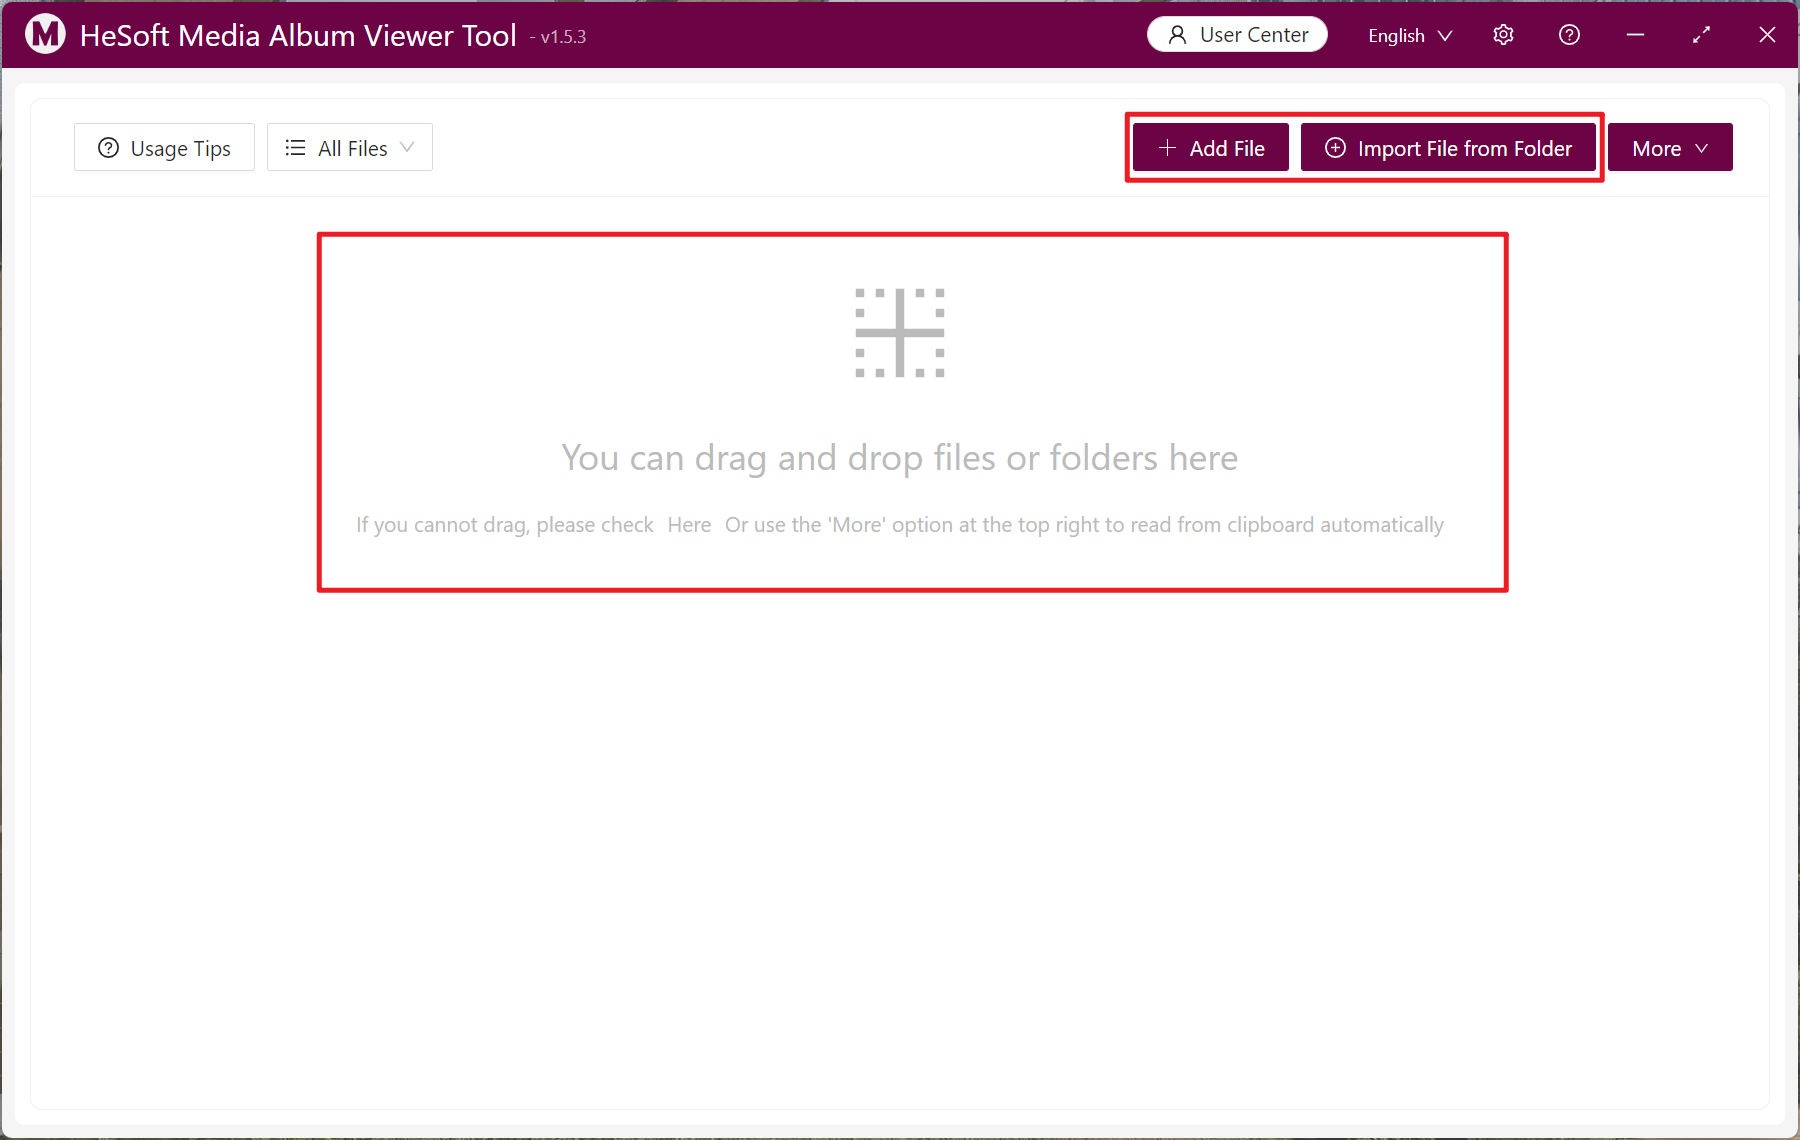Viewport: 1800px width, 1140px height.
Task: Maximize the window using the expand icon
Action: (1701, 35)
